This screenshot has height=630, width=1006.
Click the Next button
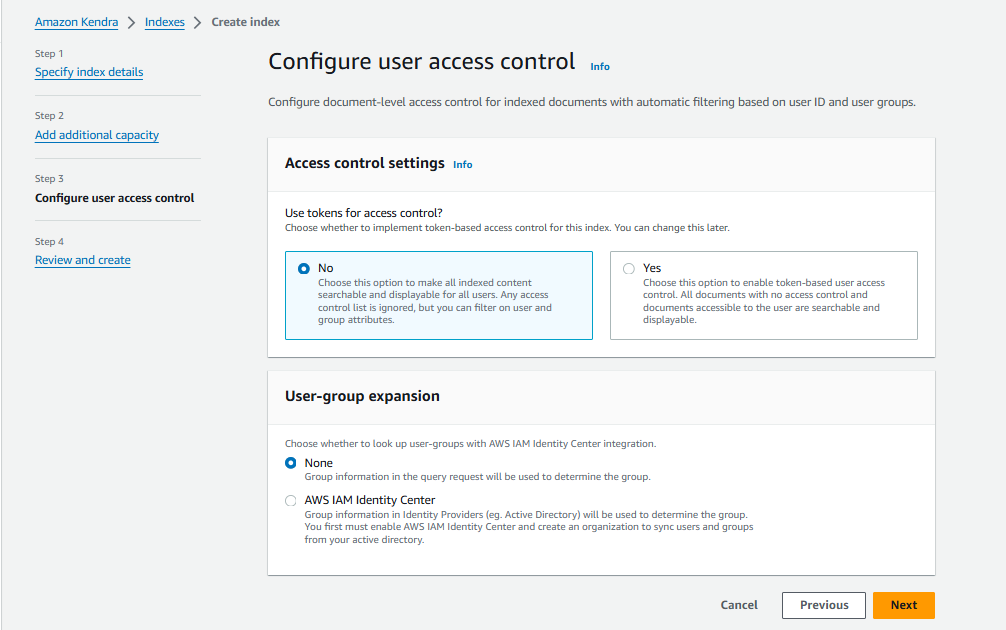[x=903, y=605]
